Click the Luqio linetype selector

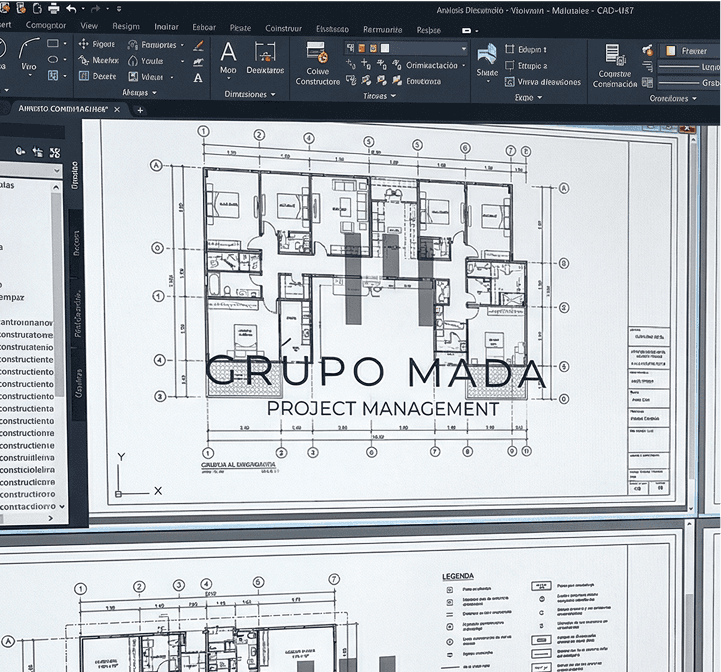coord(689,67)
